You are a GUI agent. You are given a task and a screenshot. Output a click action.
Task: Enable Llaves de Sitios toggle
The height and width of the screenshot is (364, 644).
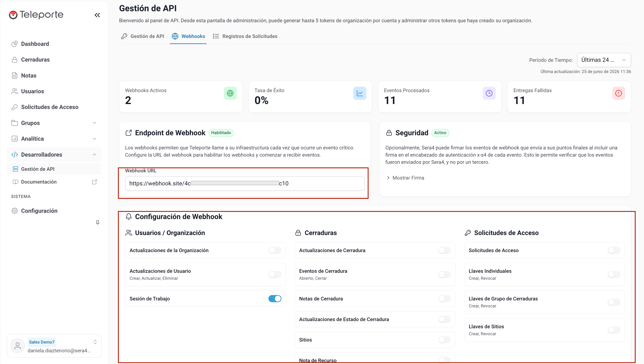[614, 330]
